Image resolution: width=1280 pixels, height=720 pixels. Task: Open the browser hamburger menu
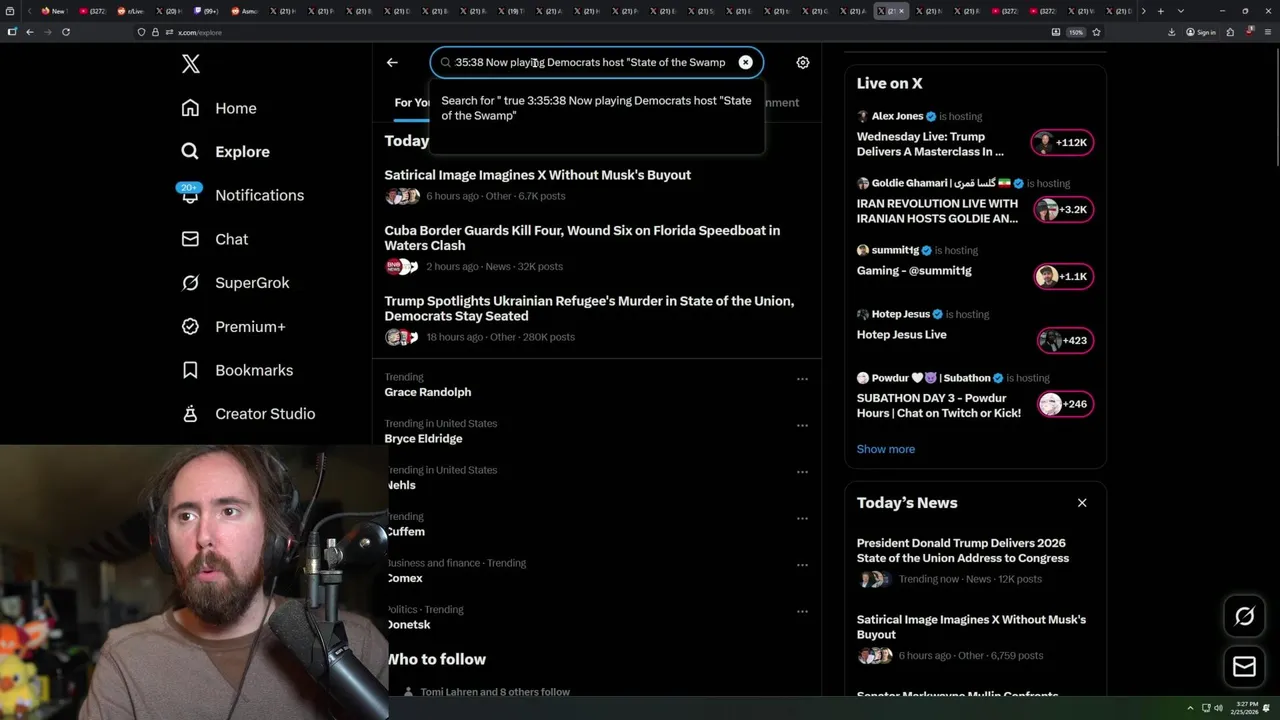(x=1266, y=32)
